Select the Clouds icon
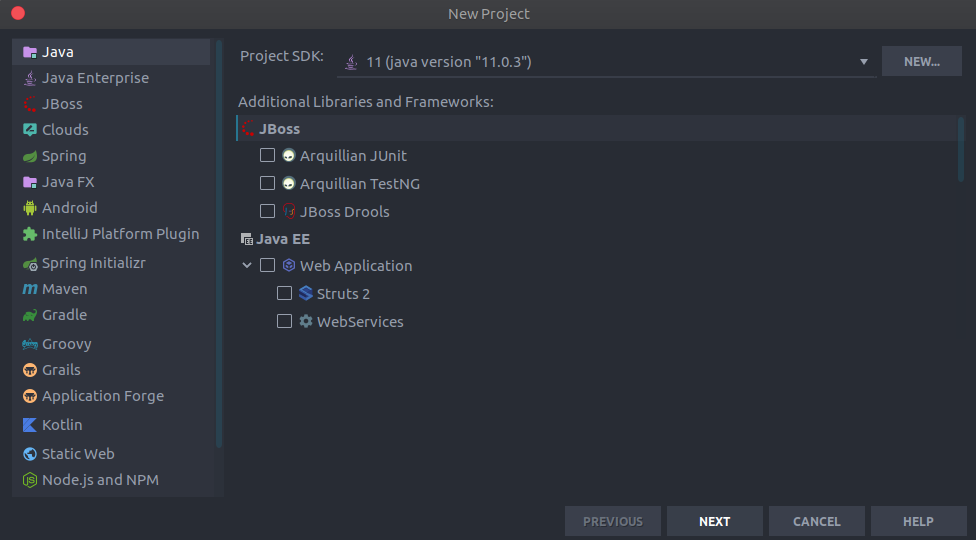The image size is (976, 540). 29,130
